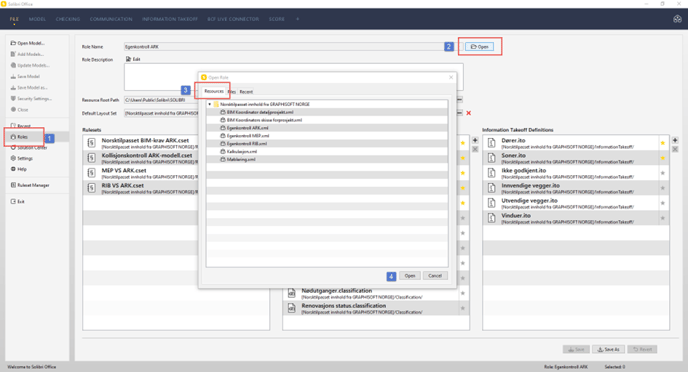The width and height of the screenshot is (688, 372).
Task: Select the INFORMATION TAKEOFF tab
Action: pyautogui.click(x=170, y=19)
